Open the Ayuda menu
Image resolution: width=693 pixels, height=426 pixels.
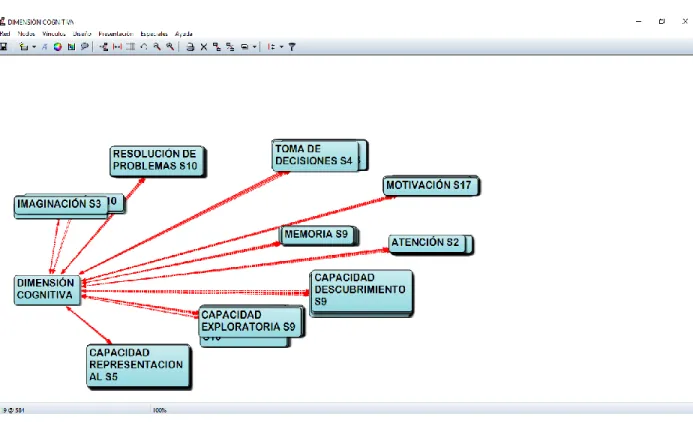tap(183, 34)
